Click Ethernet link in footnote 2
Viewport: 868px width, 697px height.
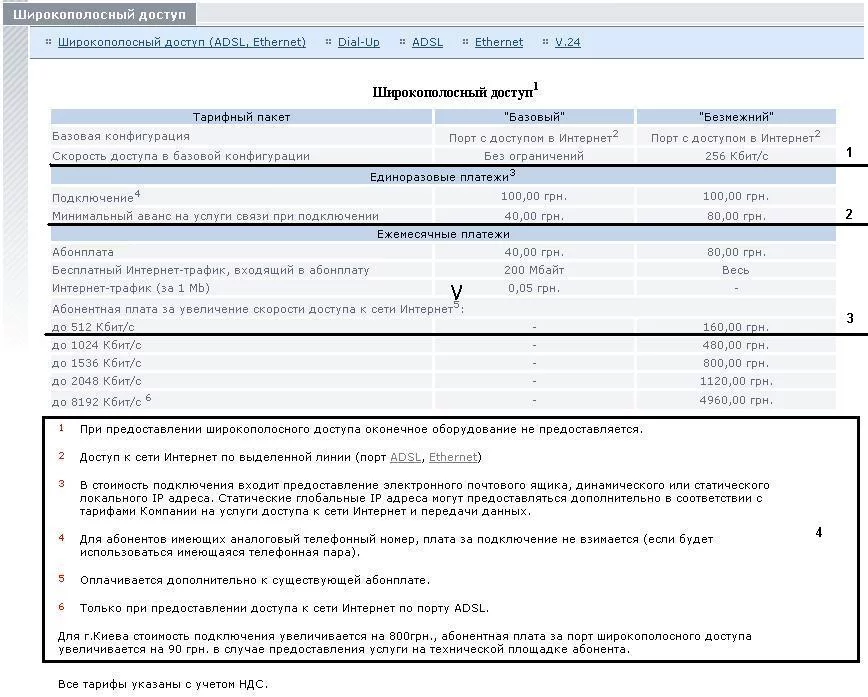coord(453,457)
